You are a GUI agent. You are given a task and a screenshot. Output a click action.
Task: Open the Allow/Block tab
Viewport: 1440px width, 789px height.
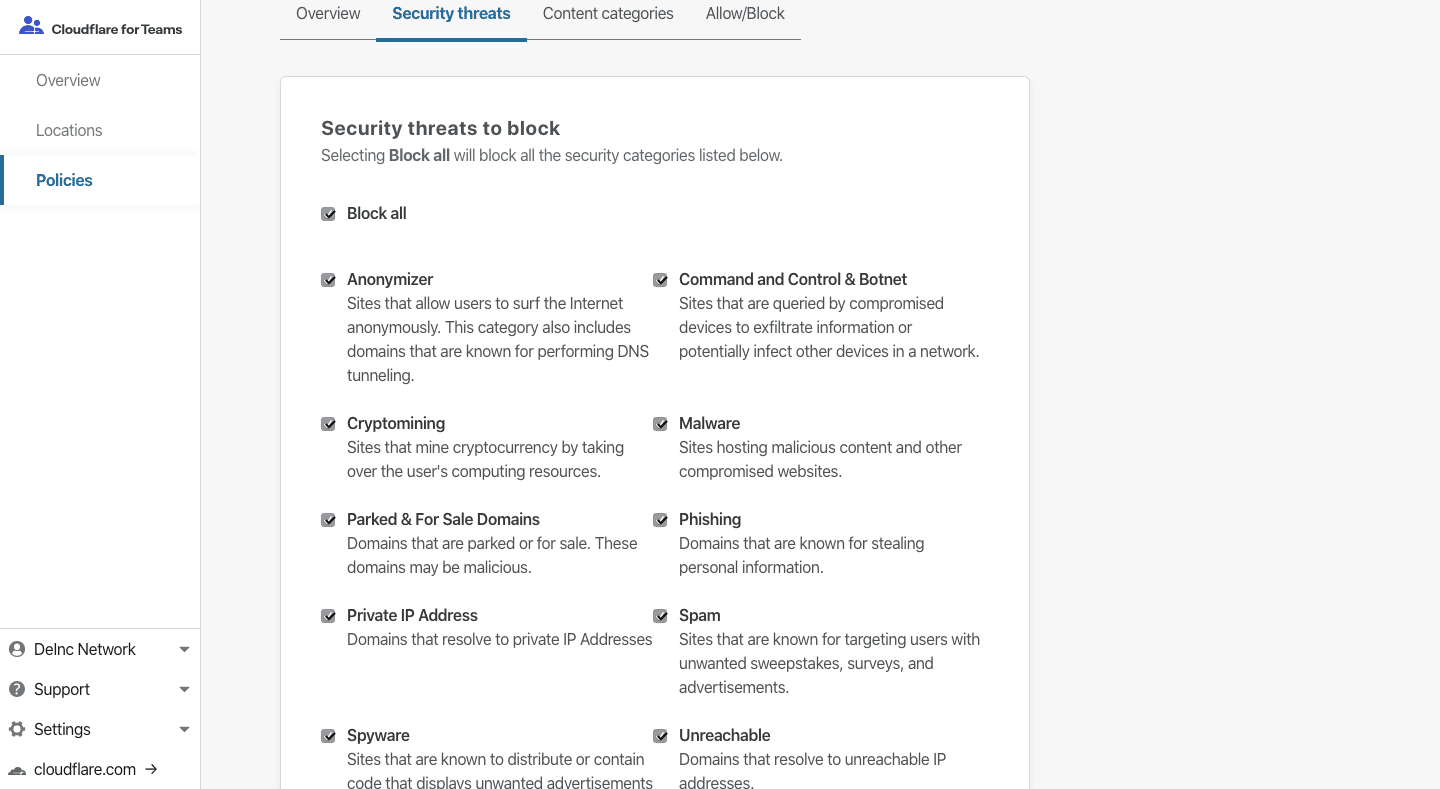[745, 14]
